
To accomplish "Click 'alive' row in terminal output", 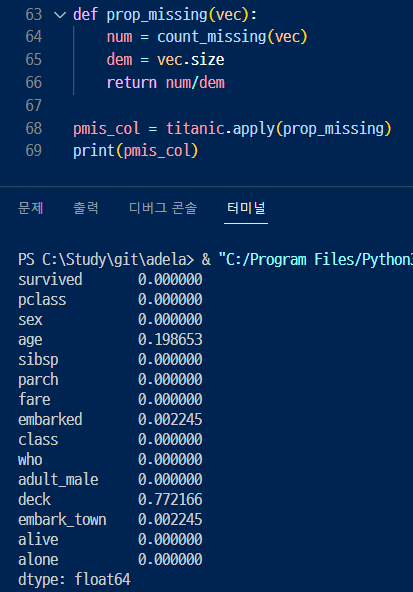I will tap(110, 539).
